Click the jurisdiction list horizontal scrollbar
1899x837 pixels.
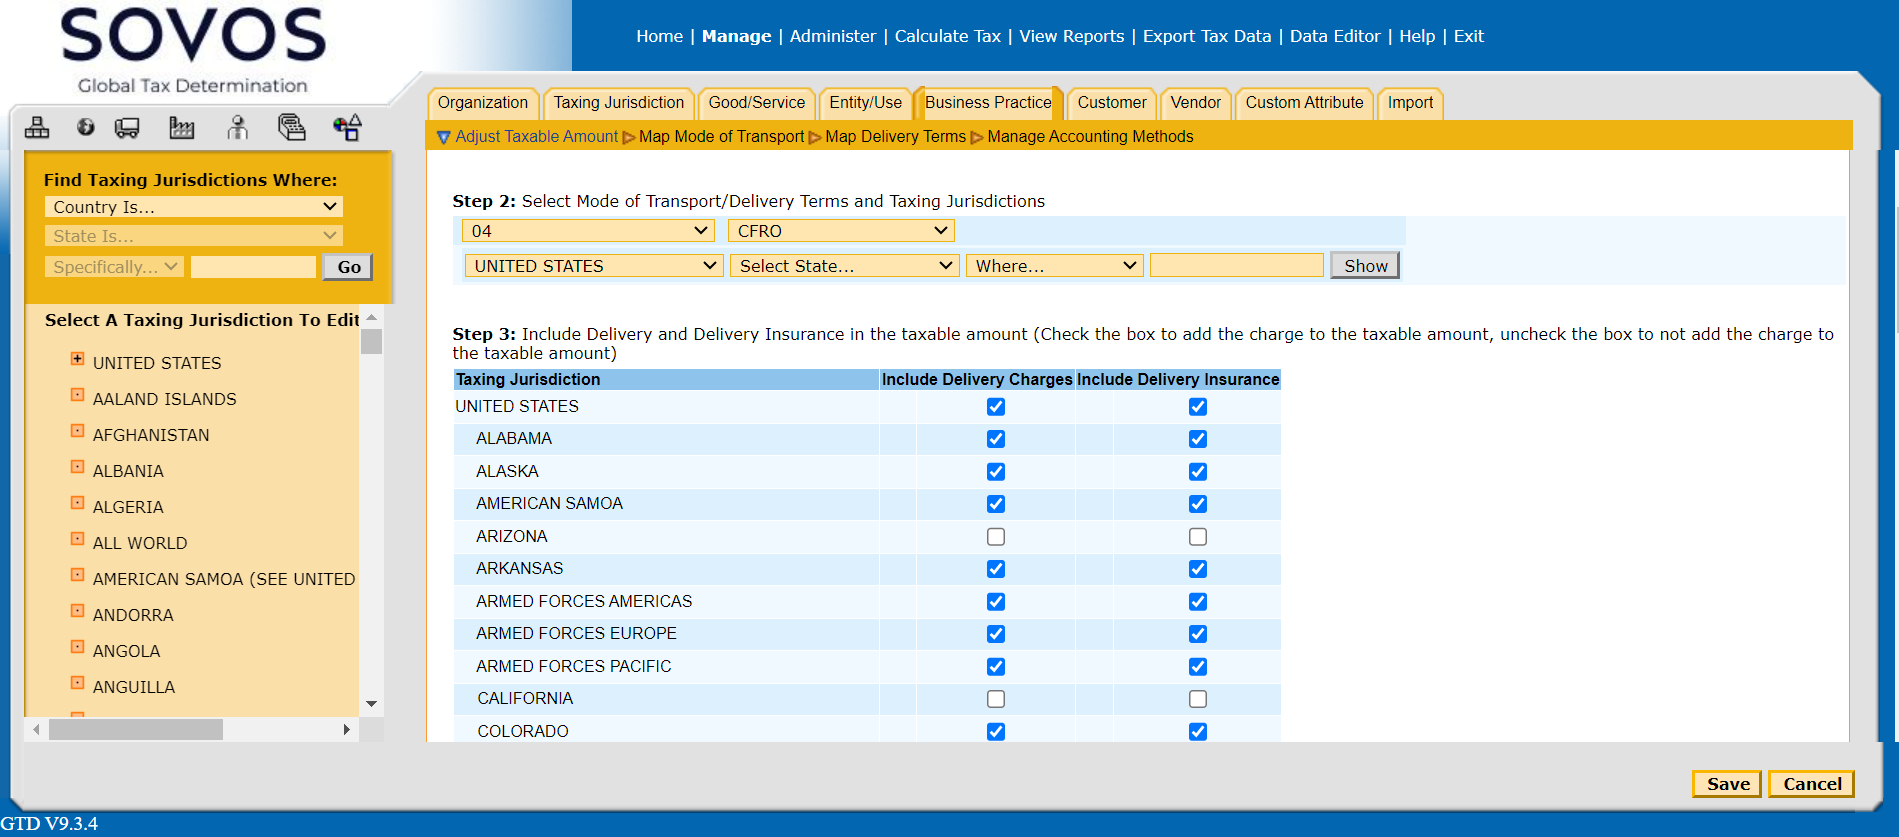[136, 730]
